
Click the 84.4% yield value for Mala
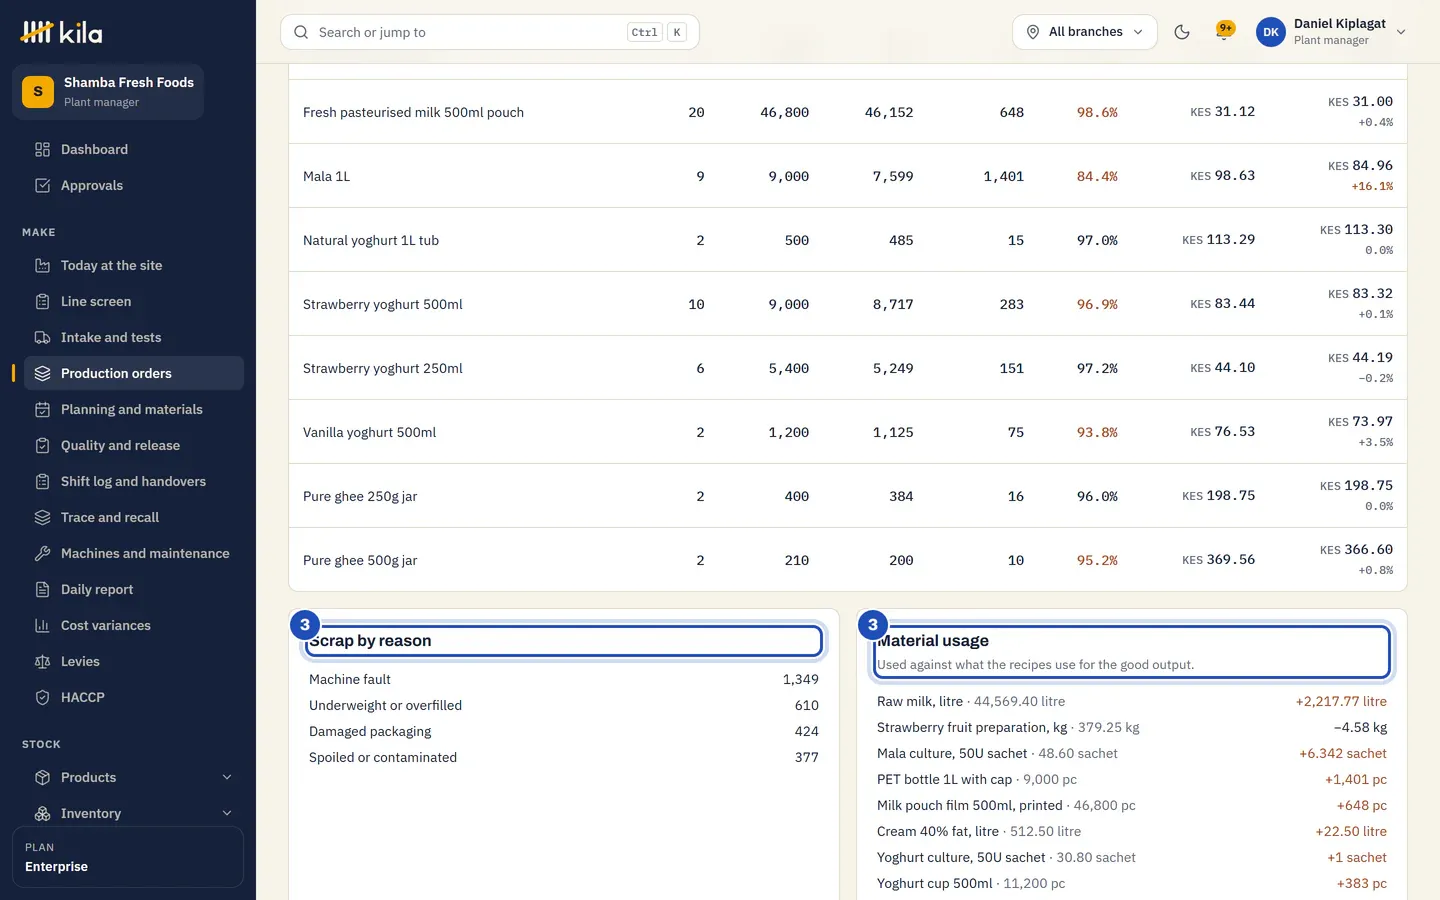coord(1097,176)
